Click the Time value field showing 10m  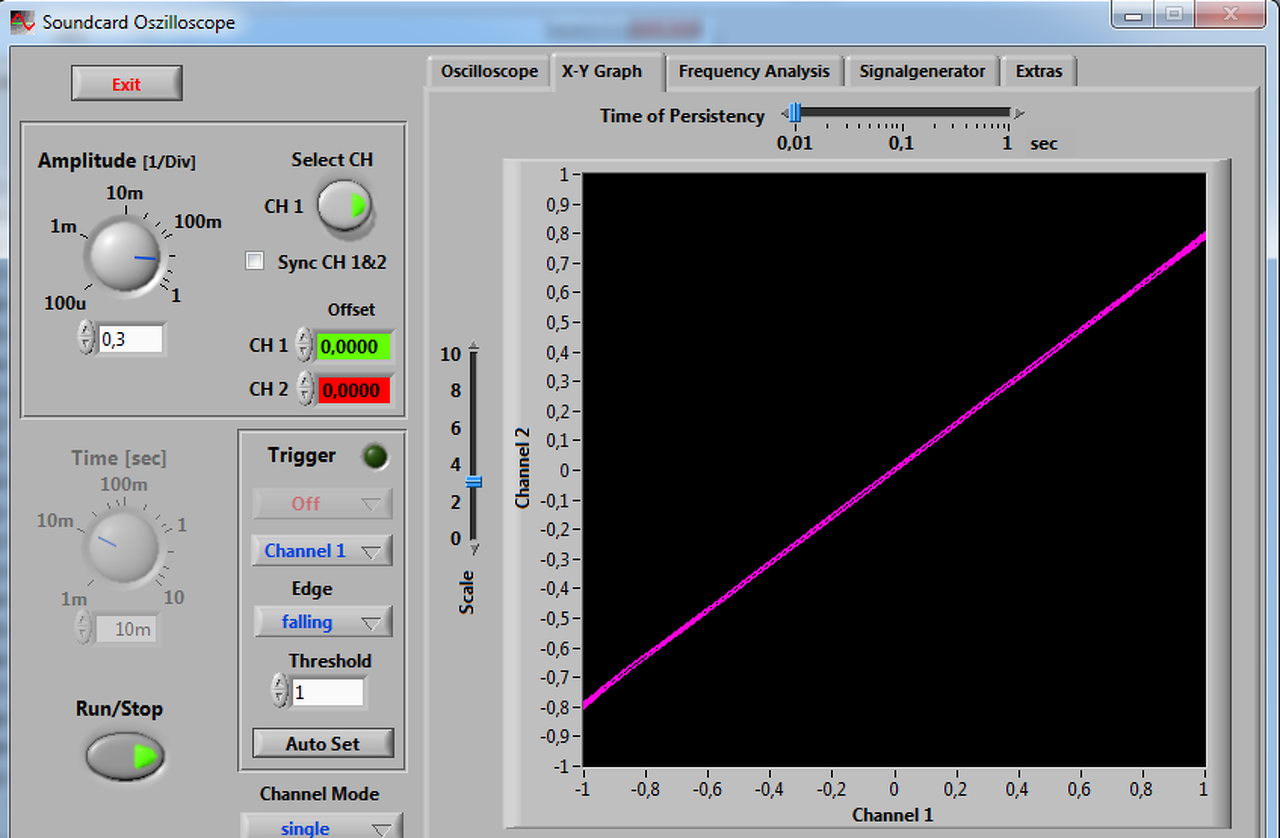[127, 629]
